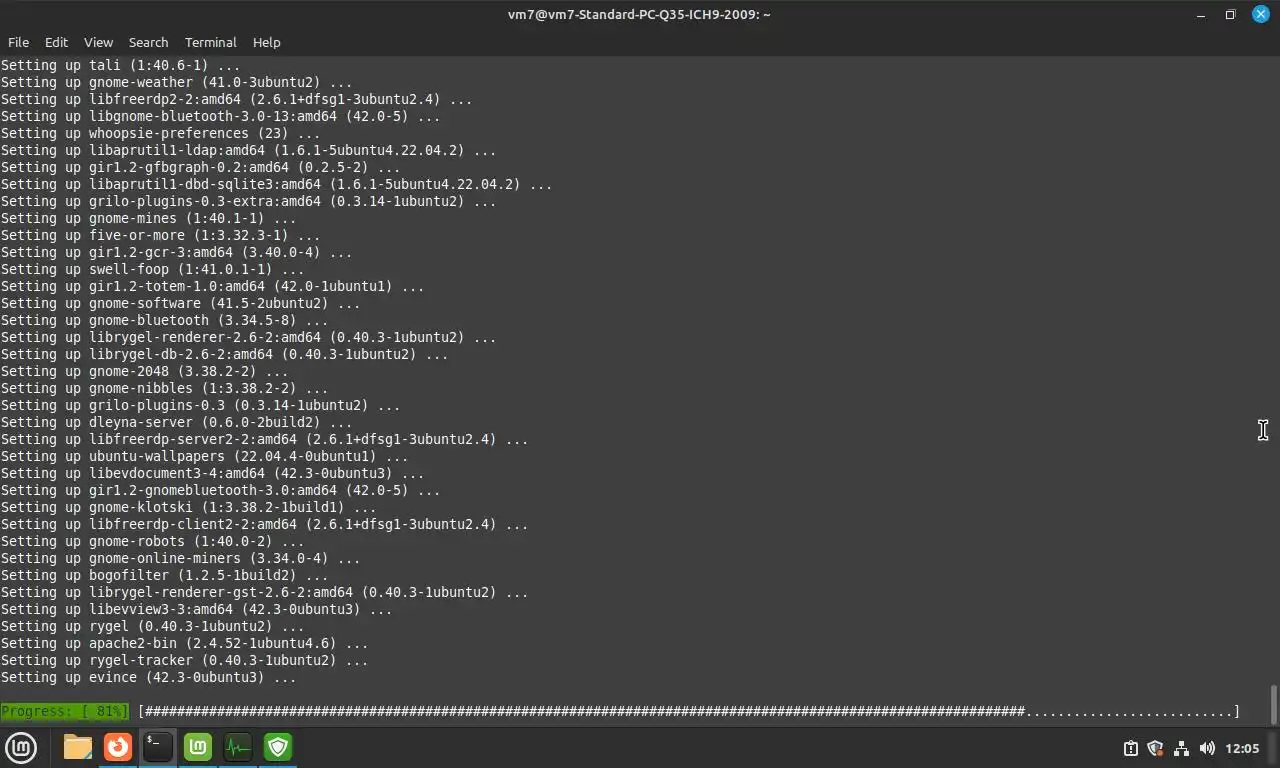This screenshot has height=768, width=1280.
Task: Open the green shield Update Manager icon
Action: click(x=278, y=747)
